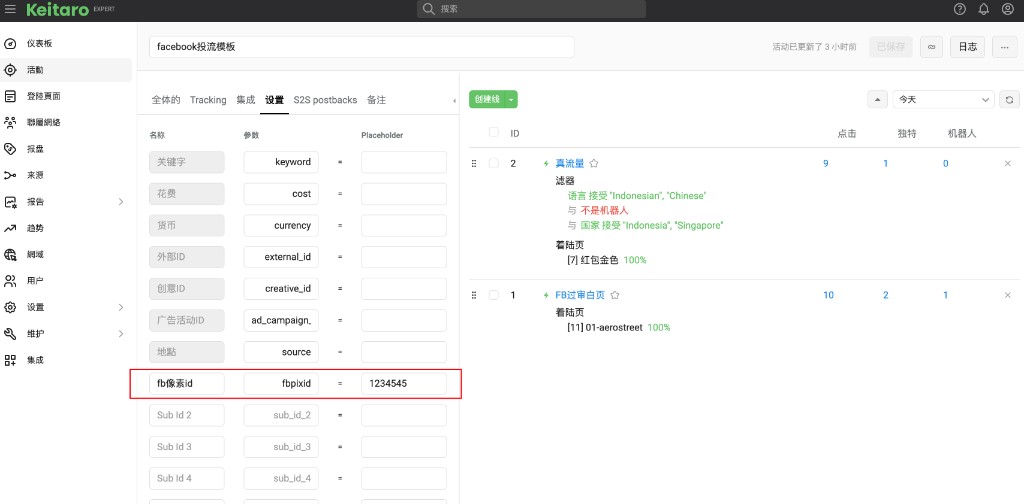Click the drag handle of flow 1
Viewport: 1024px width, 504px height.
coord(474,295)
